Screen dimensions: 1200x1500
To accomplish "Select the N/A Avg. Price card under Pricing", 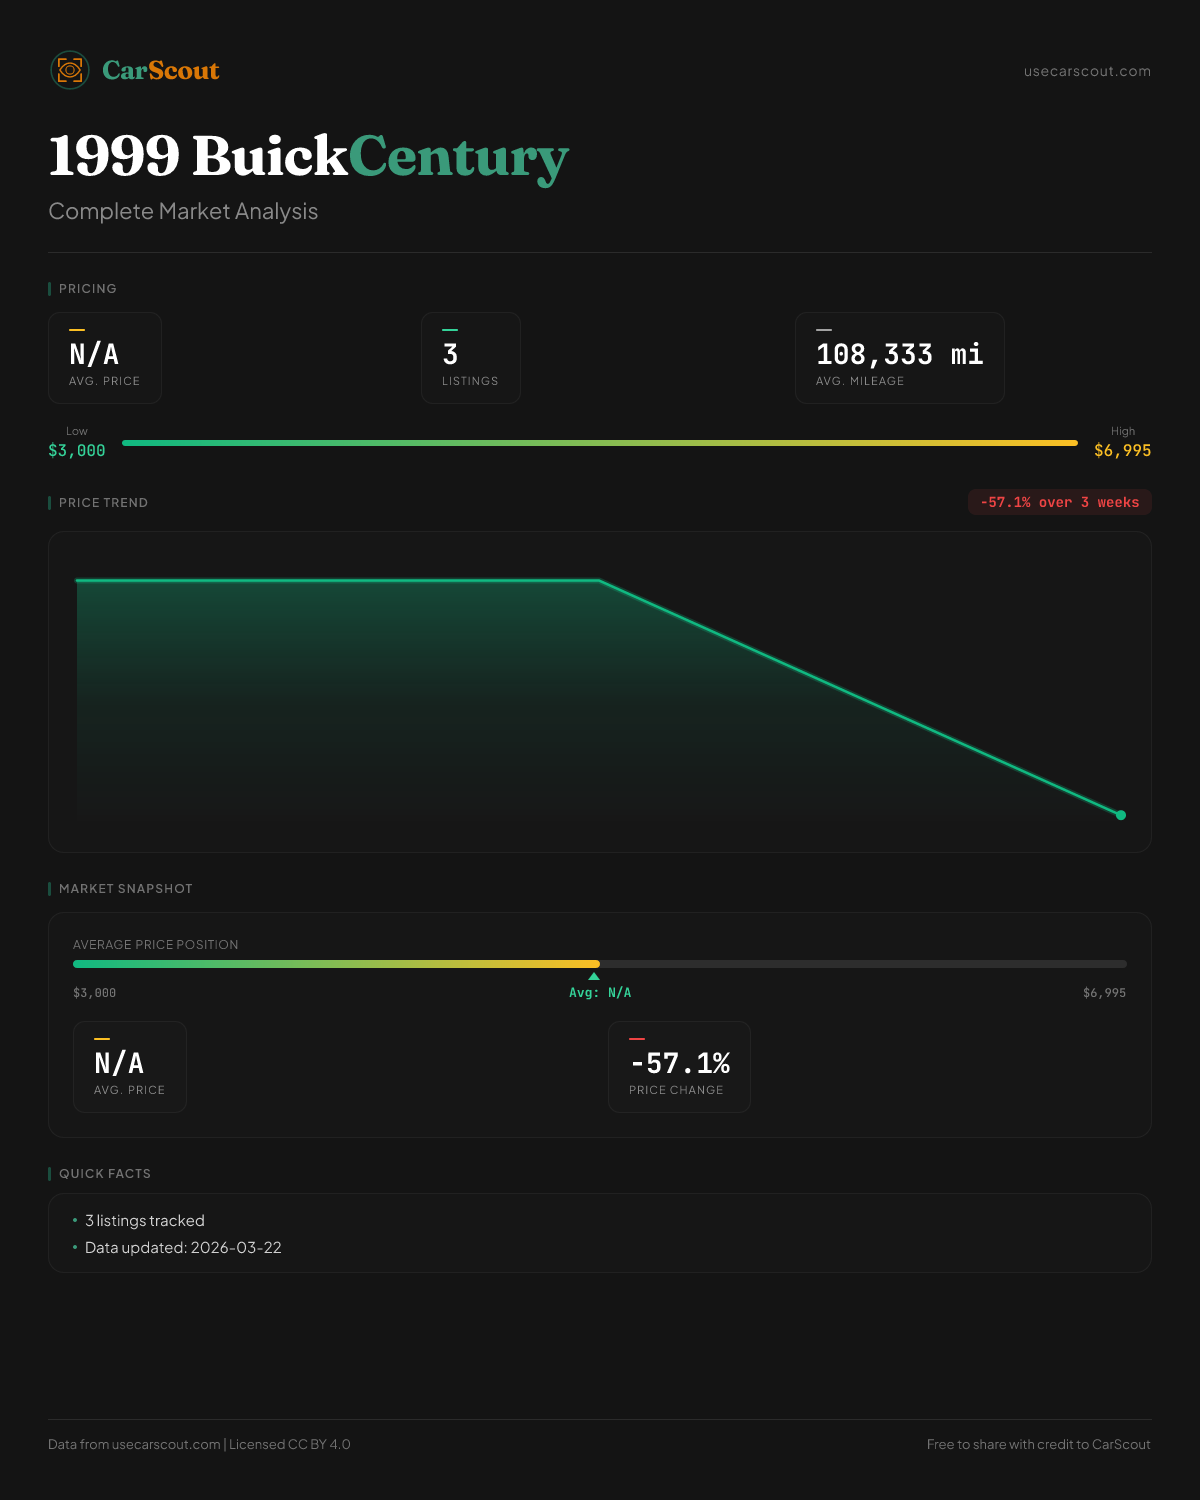I will coord(105,358).
